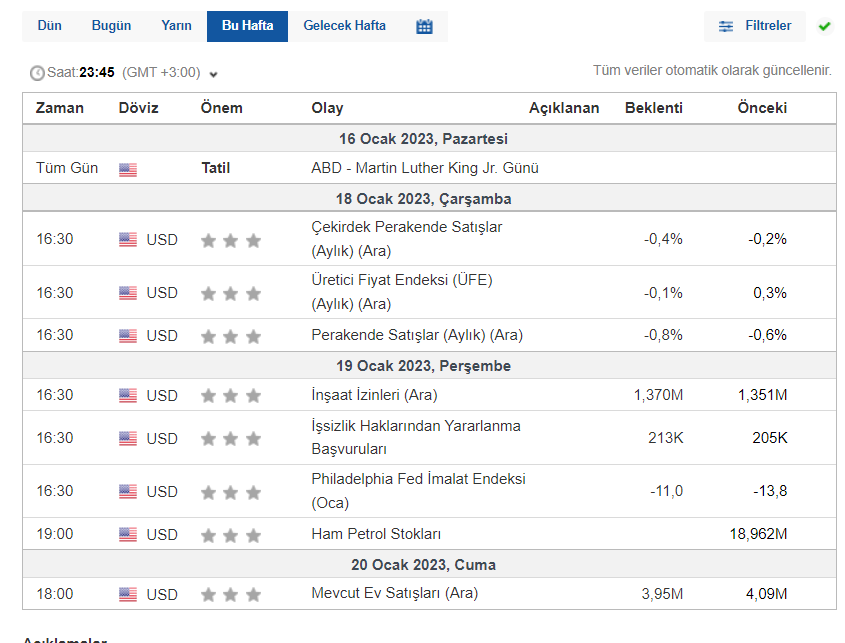Switch to Gelecek Hafta tab

[x=344, y=26]
